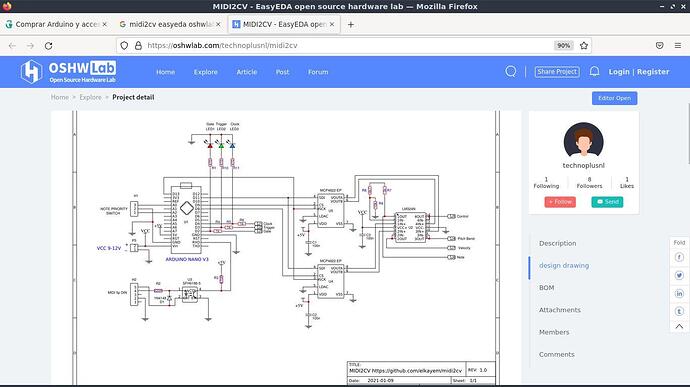This screenshot has width=690, height=387.
Task: Open the Forum nav item
Action: (x=318, y=72)
